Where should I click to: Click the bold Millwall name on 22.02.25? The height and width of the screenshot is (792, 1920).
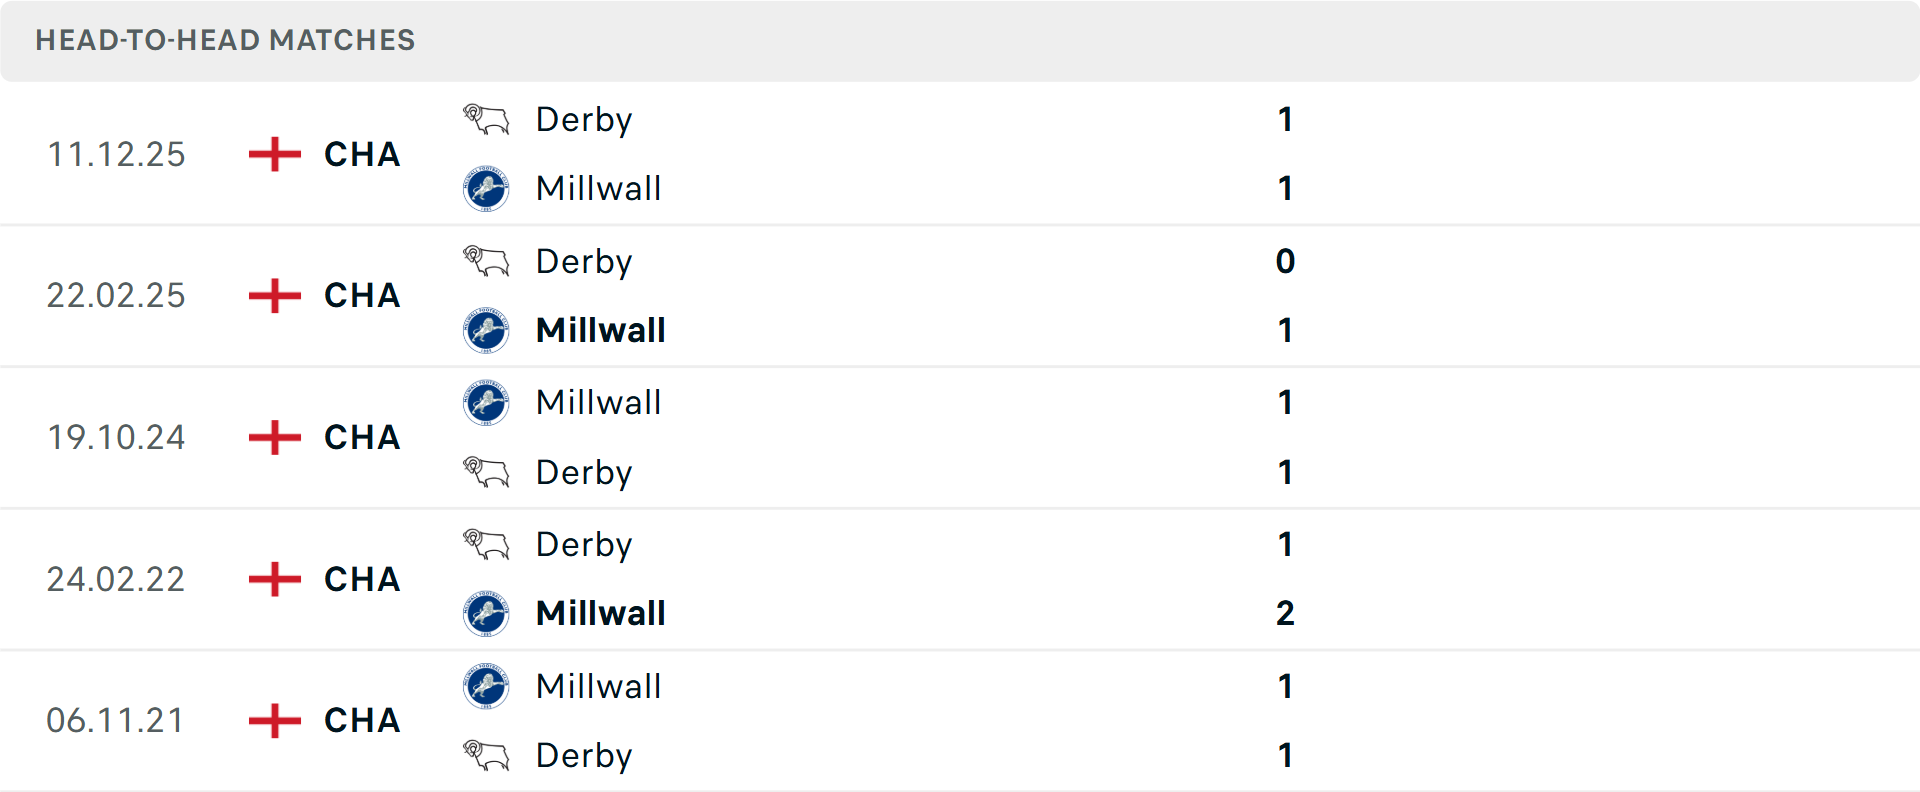point(600,330)
